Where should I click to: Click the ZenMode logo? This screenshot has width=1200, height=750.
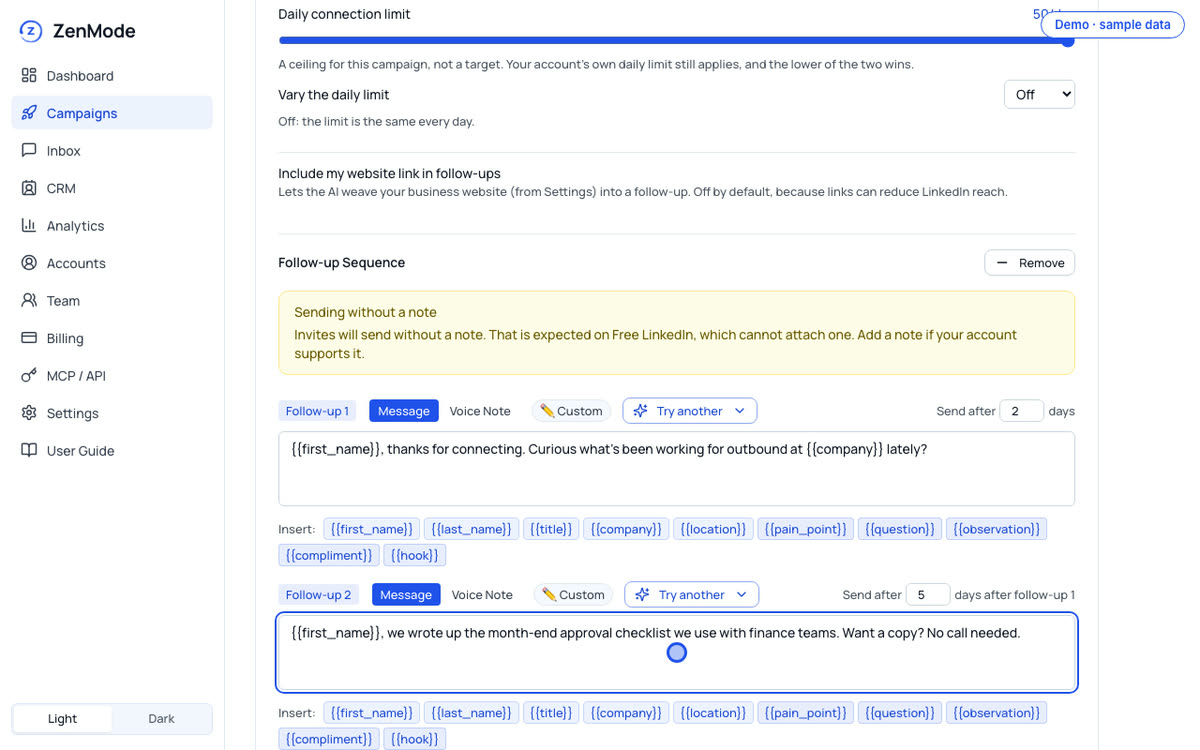(31, 31)
